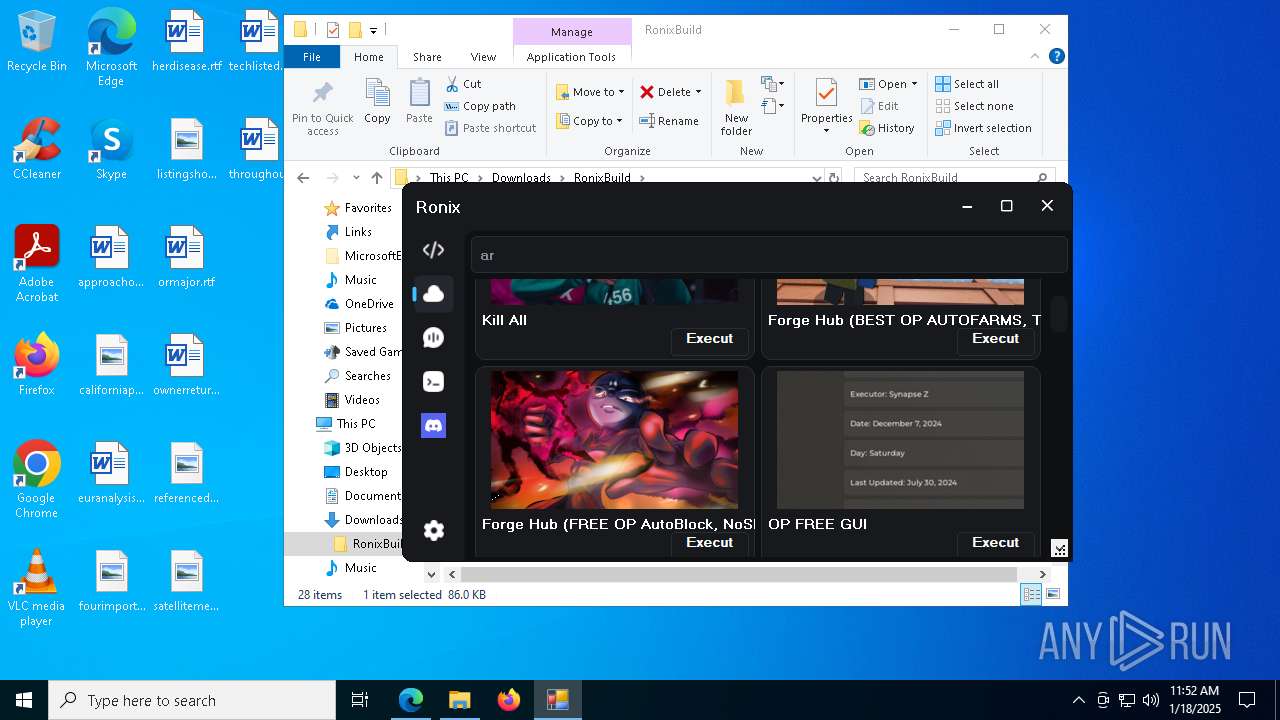1280x720 pixels.
Task: Open Firefox from the taskbar
Action: (509, 700)
